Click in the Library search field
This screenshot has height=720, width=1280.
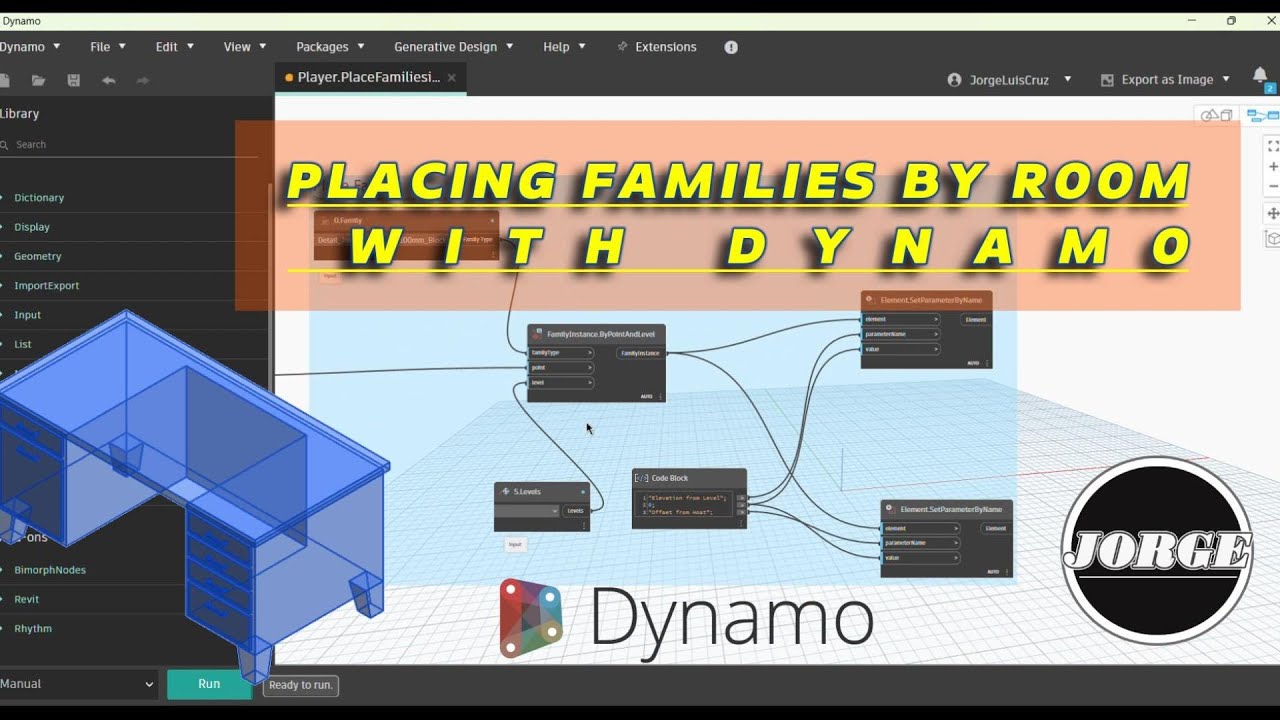click(x=130, y=145)
